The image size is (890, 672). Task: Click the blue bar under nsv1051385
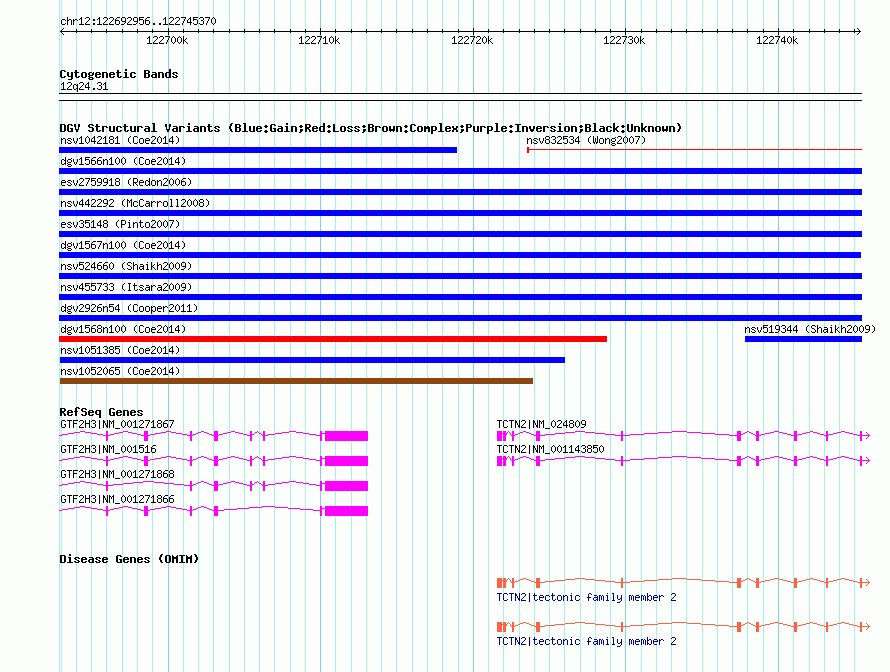tap(312, 360)
